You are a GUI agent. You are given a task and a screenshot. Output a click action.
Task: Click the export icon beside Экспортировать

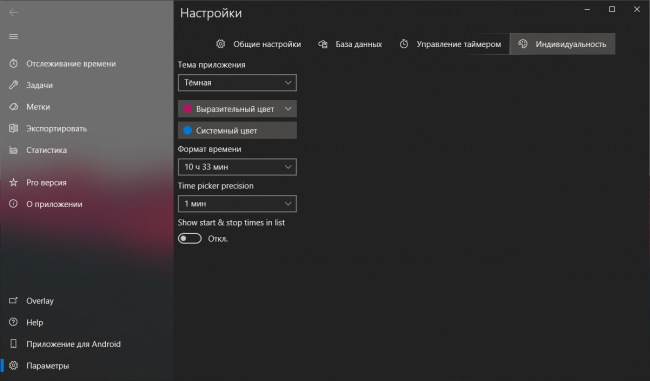point(13,128)
